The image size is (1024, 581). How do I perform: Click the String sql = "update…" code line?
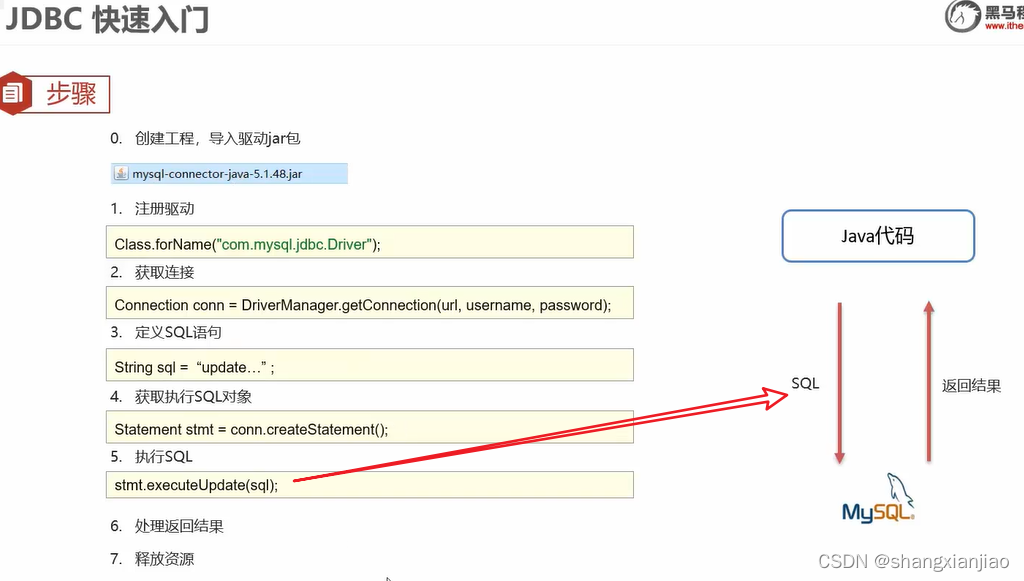[x=370, y=365]
